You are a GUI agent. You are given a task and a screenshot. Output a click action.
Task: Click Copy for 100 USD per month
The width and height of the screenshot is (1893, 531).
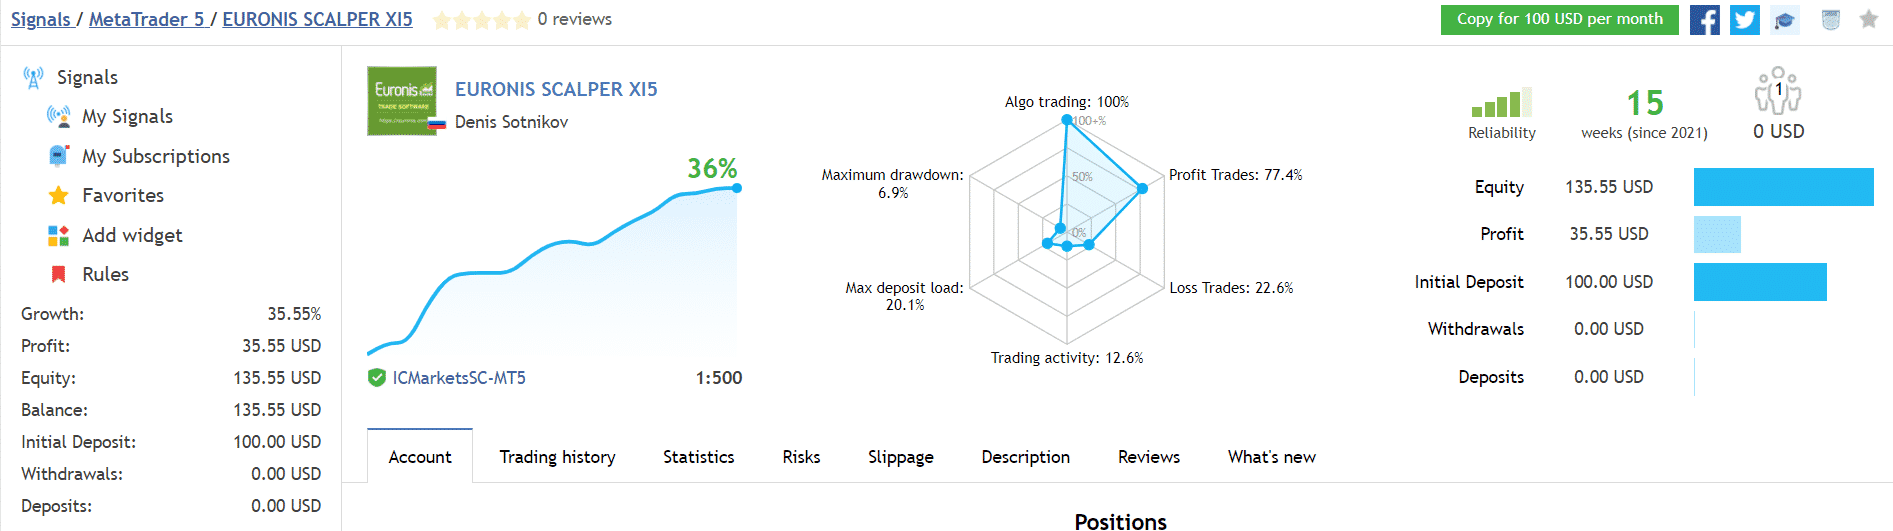[1559, 20]
